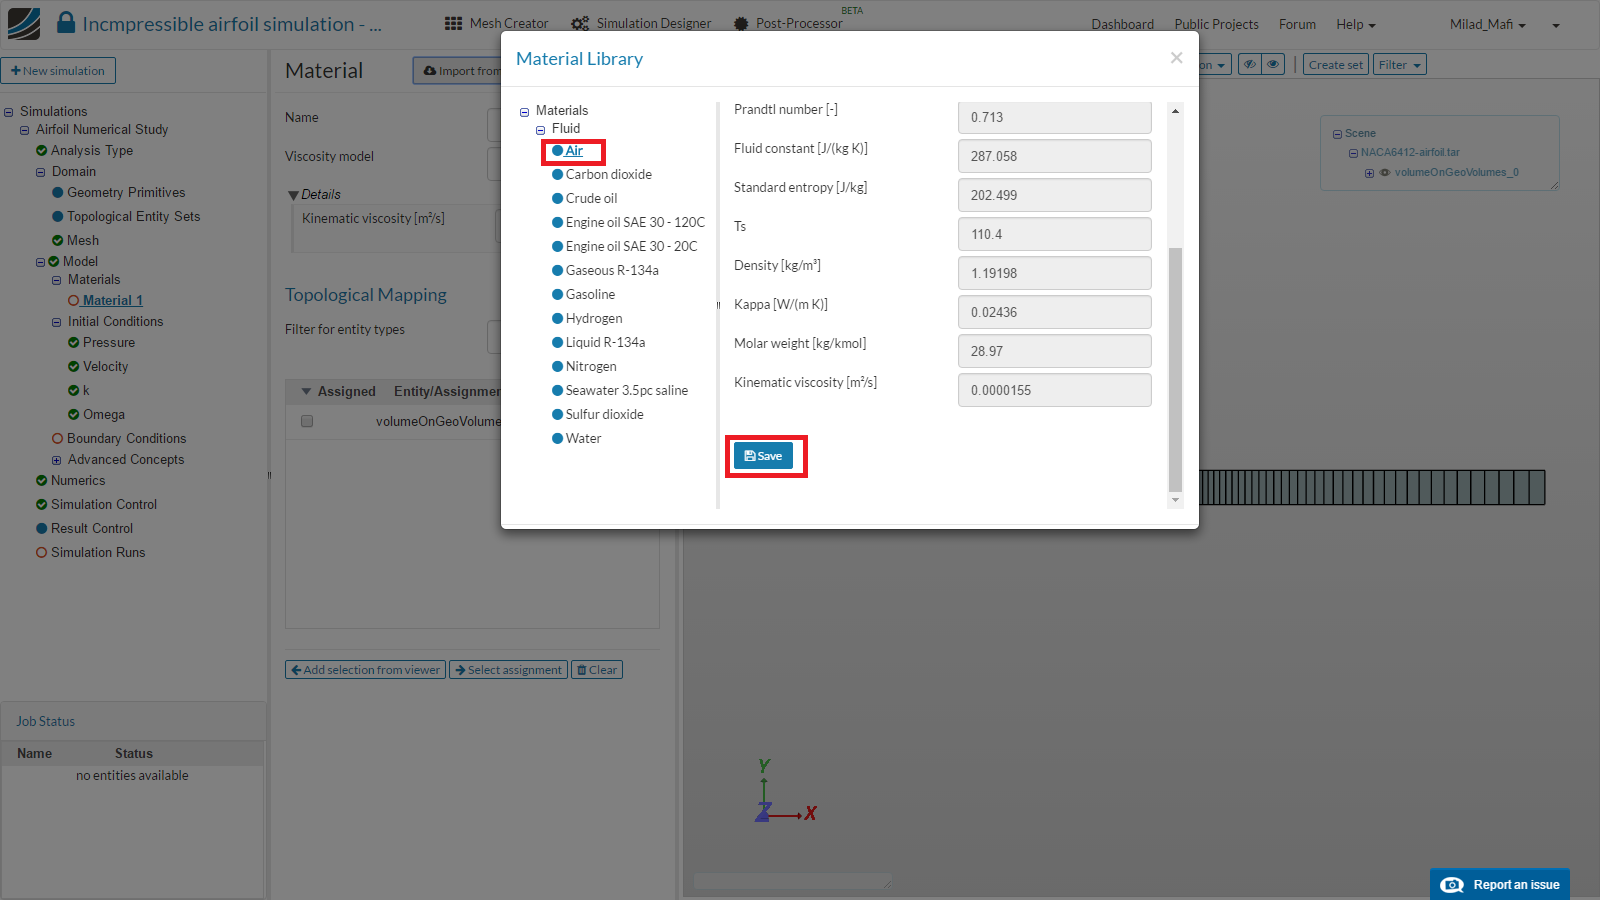The width and height of the screenshot is (1600, 900).
Task: Click the Topological Entity Sets status dot
Action: (x=58, y=217)
